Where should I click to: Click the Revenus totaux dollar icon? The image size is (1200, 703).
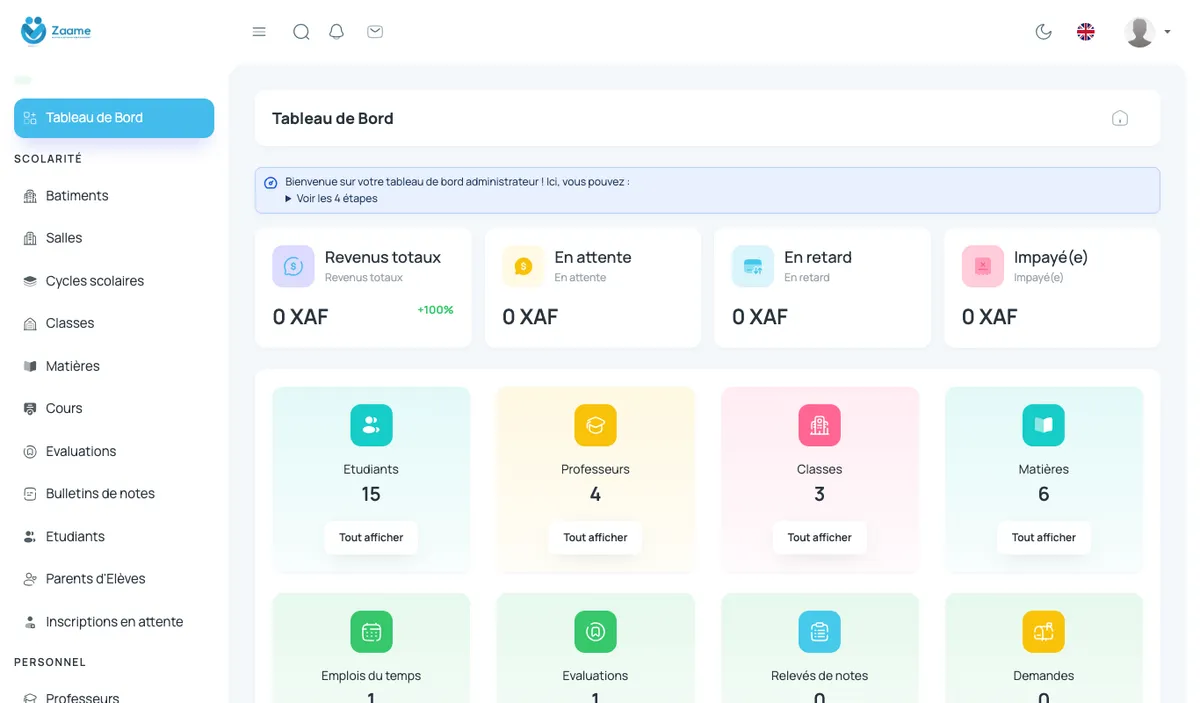coord(293,266)
